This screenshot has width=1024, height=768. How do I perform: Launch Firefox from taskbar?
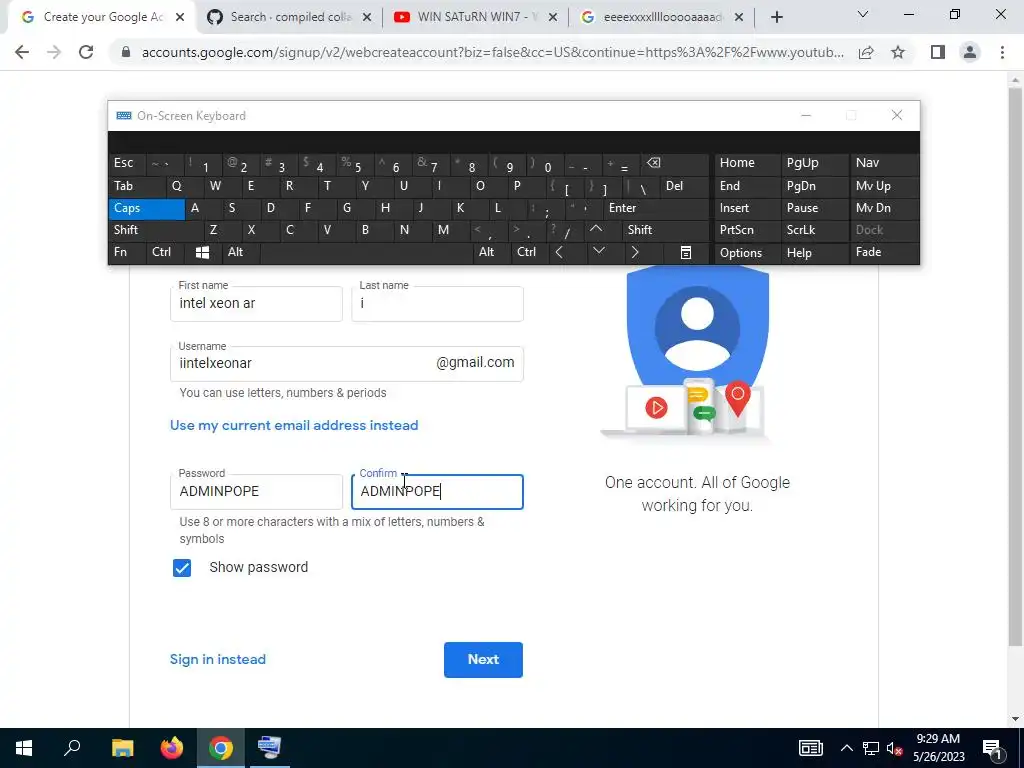pyautogui.click(x=172, y=748)
